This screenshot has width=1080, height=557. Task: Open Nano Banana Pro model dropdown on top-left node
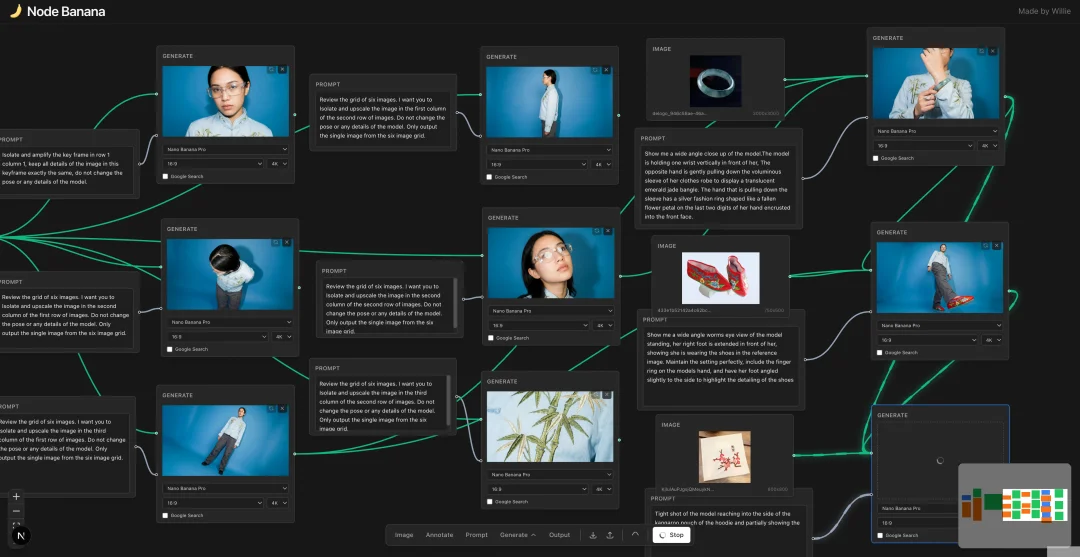point(226,149)
